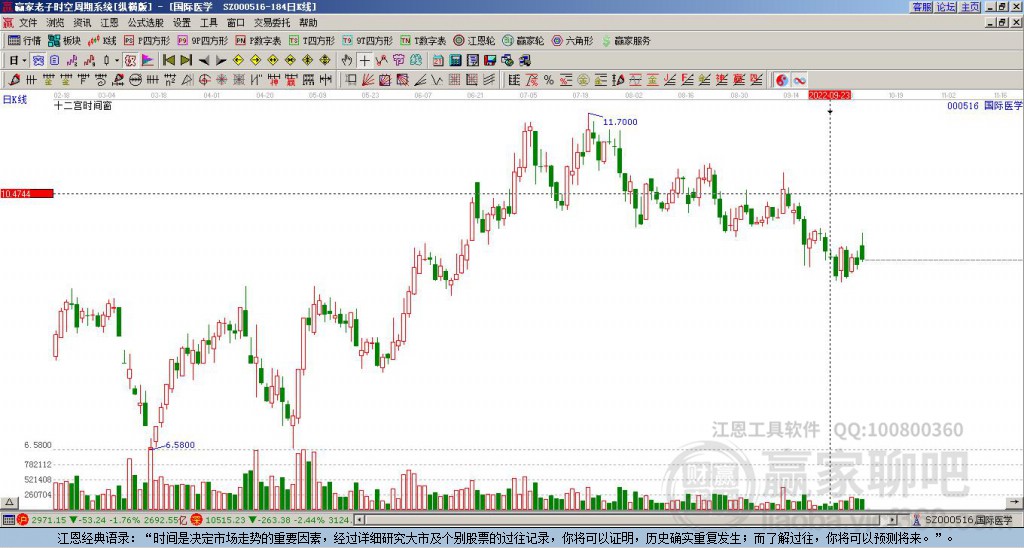Open the 六角形 hexagon tool
The image size is (1024, 548).
(572, 40)
